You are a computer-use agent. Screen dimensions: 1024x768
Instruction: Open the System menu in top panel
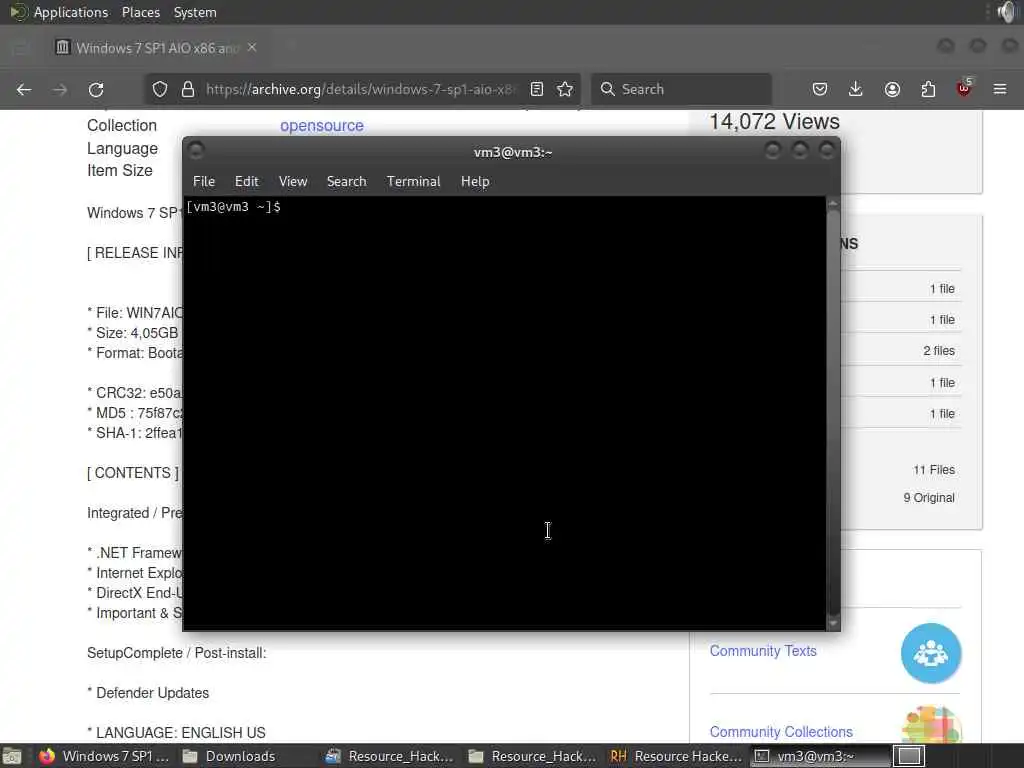195,12
